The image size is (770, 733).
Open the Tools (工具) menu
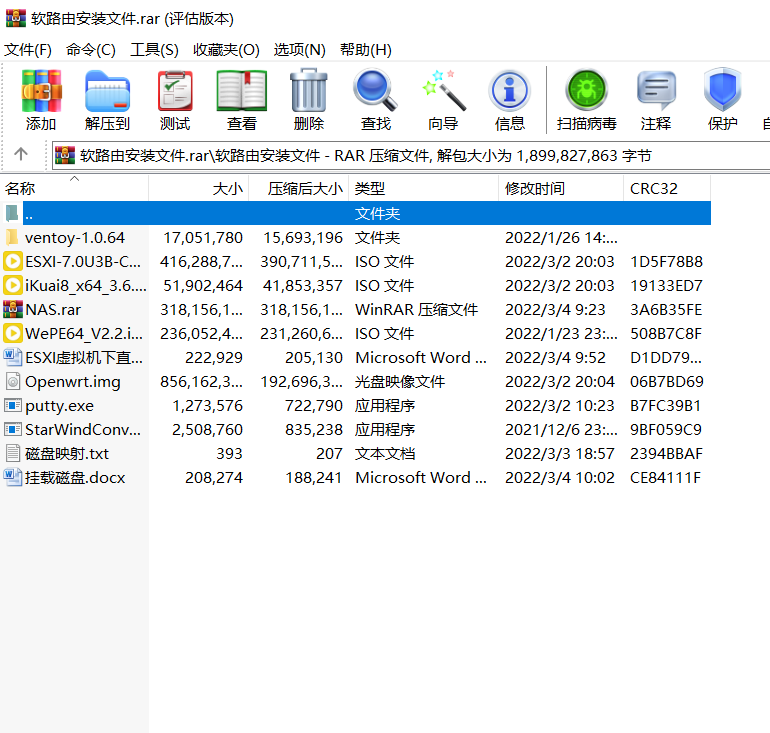[x=154, y=49]
